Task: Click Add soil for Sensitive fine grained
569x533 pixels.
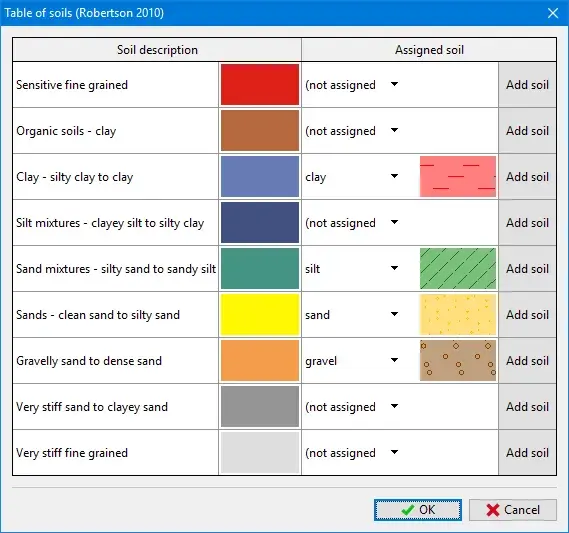Action: tap(527, 85)
